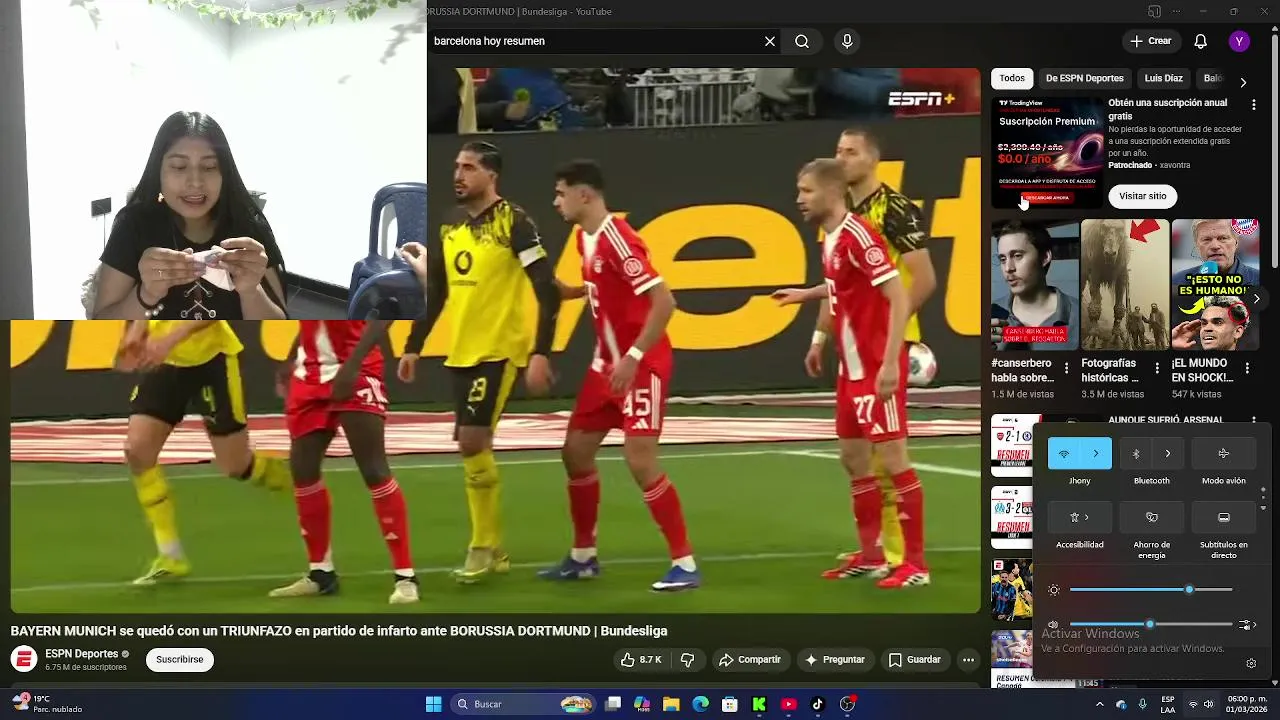Open File Explorer from the taskbar
The width and height of the screenshot is (1280, 720).
tap(671, 704)
